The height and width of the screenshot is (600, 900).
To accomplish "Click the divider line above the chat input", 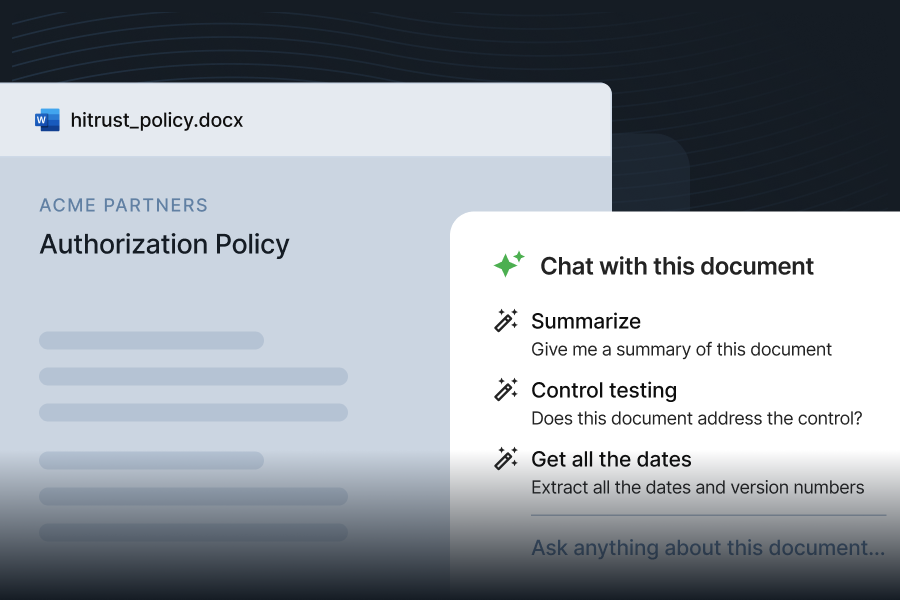I will 708,515.
